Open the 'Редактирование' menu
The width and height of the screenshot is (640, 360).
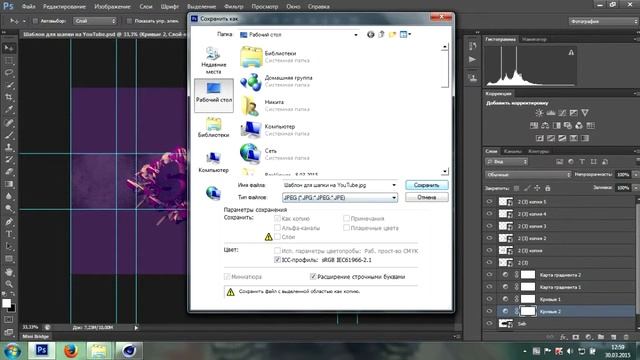click(64, 7)
